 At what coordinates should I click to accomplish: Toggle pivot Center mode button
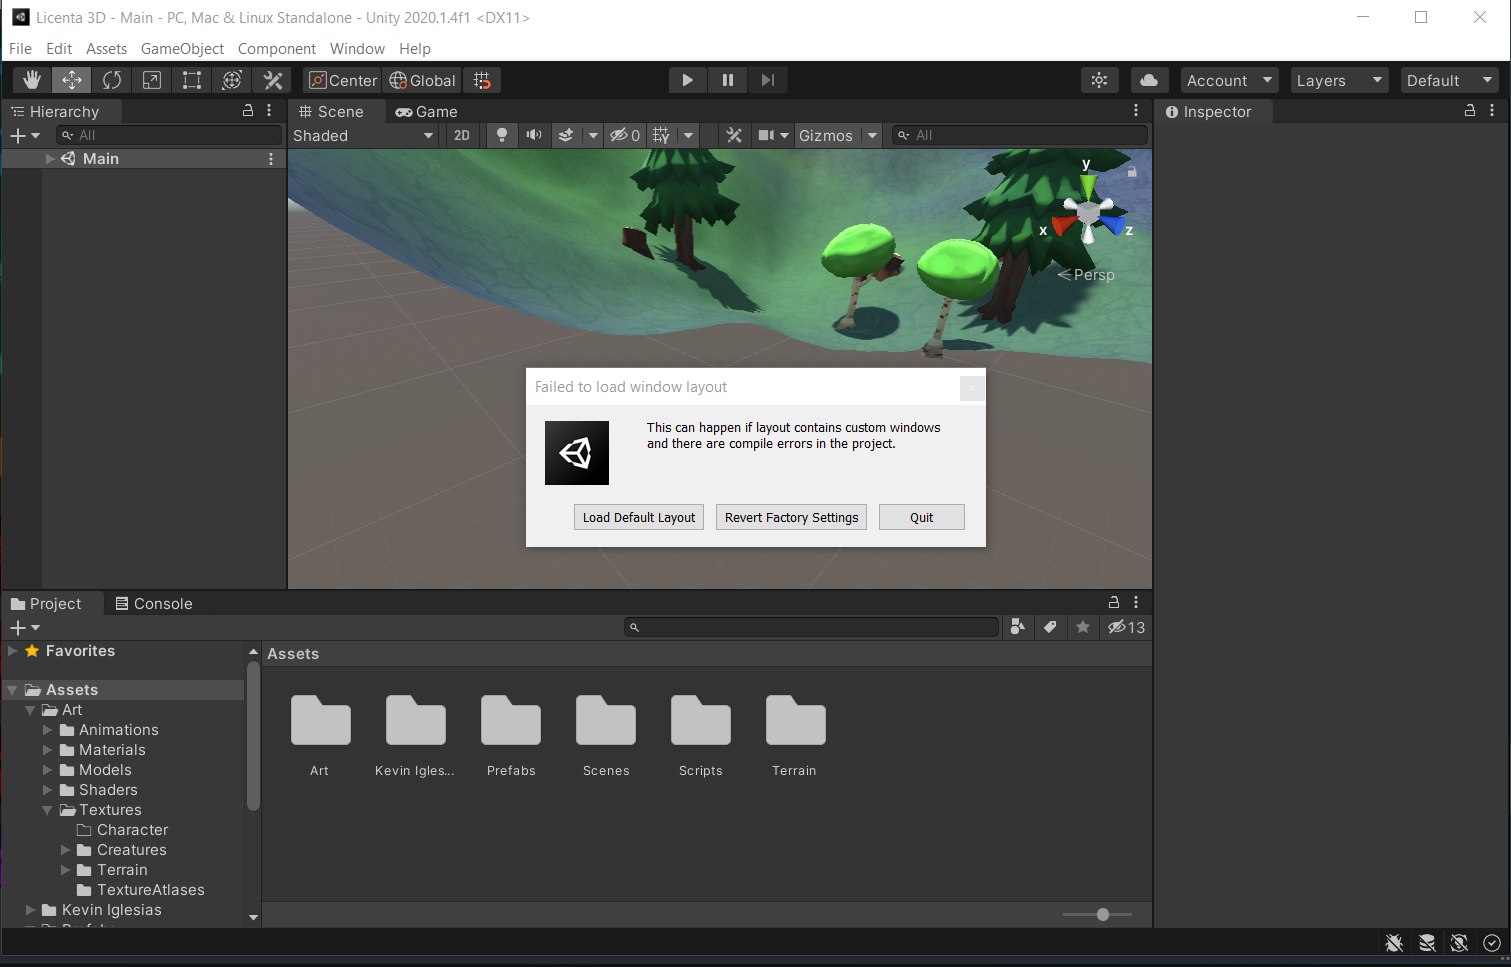[x=343, y=80]
